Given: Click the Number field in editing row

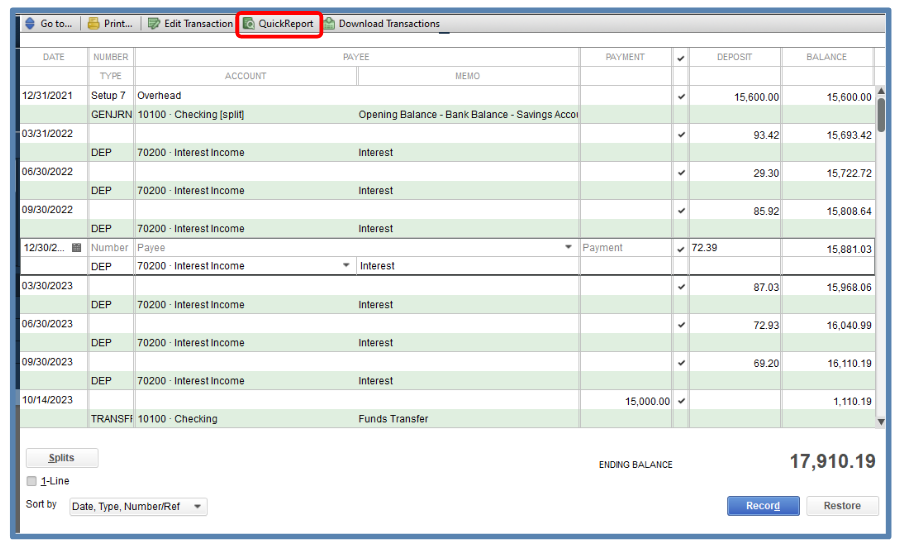Looking at the screenshot, I should click(x=110, y=248).
